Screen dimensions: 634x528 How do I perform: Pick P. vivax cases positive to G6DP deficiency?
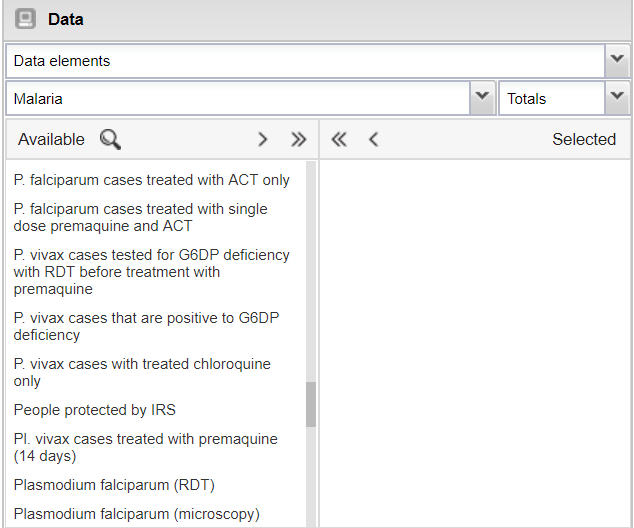point(146,326)
